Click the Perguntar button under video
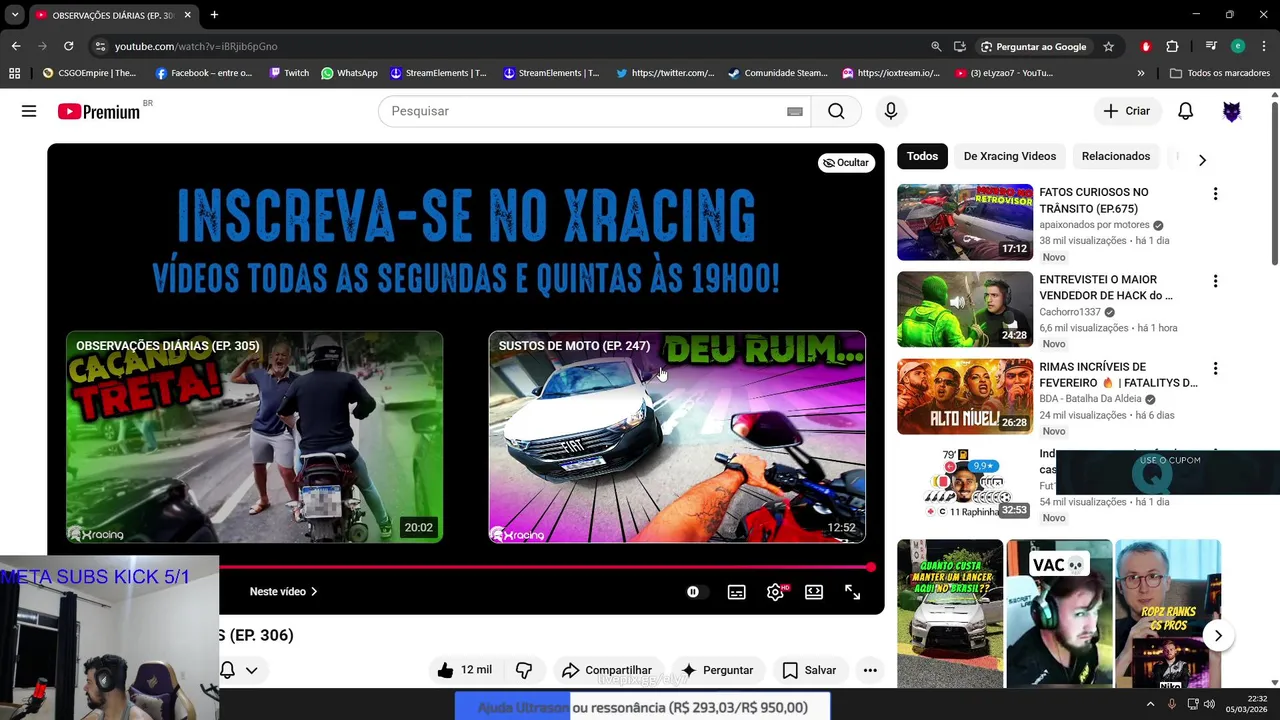 click(x=718, y=670)
